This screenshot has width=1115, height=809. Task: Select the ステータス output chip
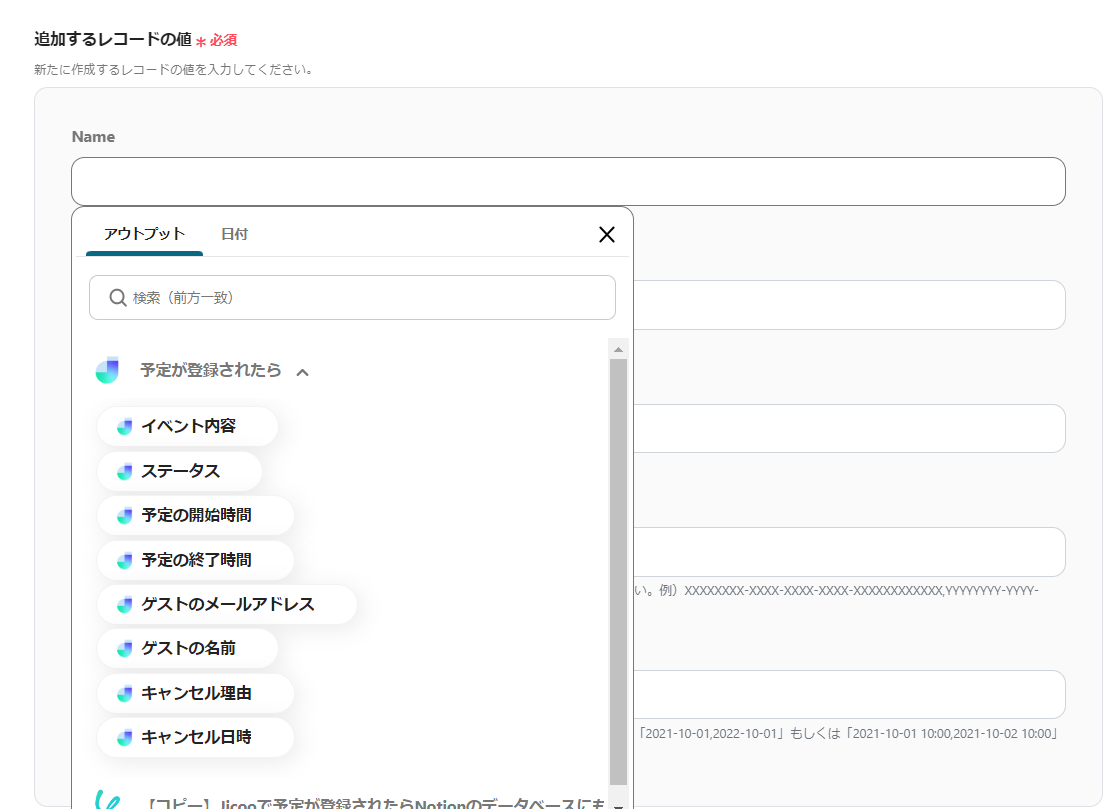(x=180, y=471)
